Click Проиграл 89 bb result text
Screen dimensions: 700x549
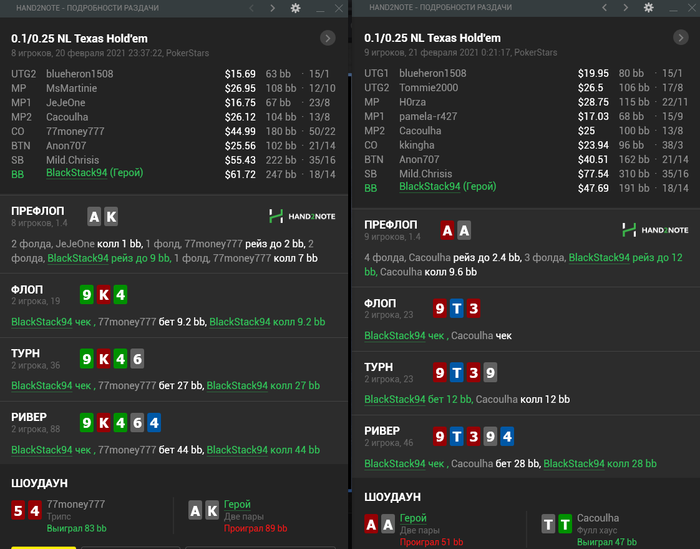coord(255,528)
